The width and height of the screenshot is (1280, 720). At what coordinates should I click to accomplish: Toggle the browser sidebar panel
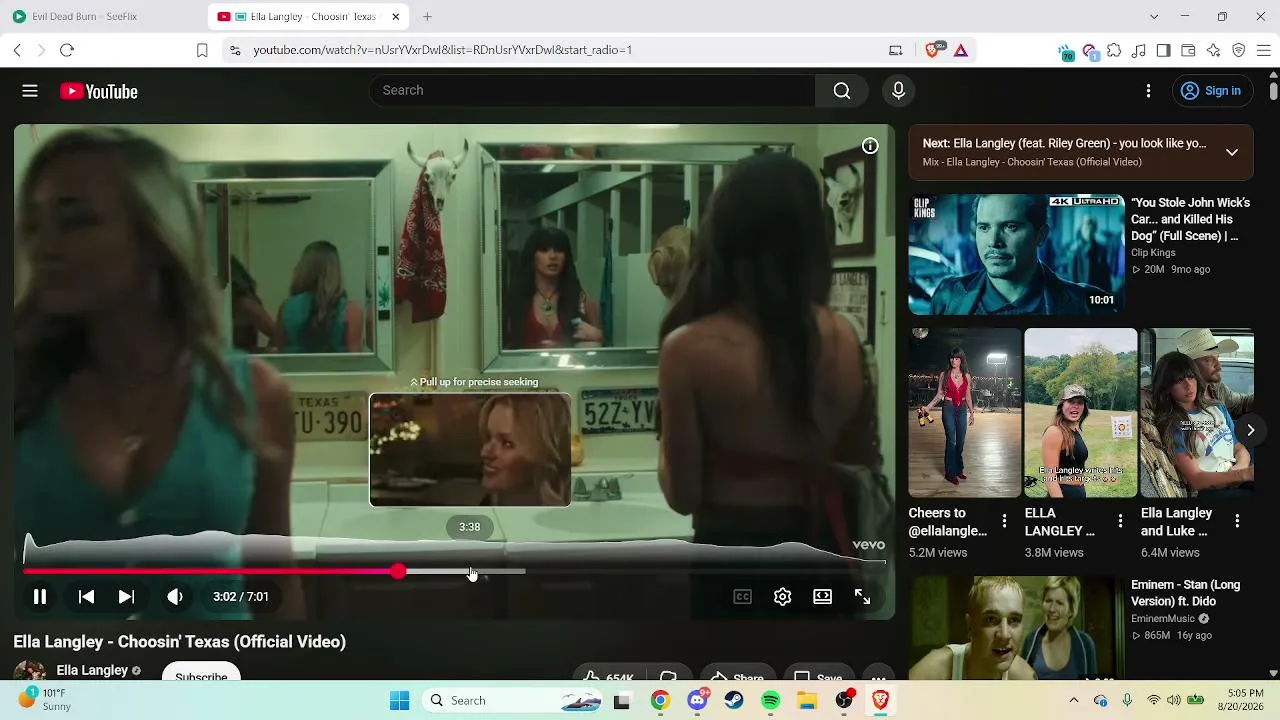click(x=1164, y=50)
